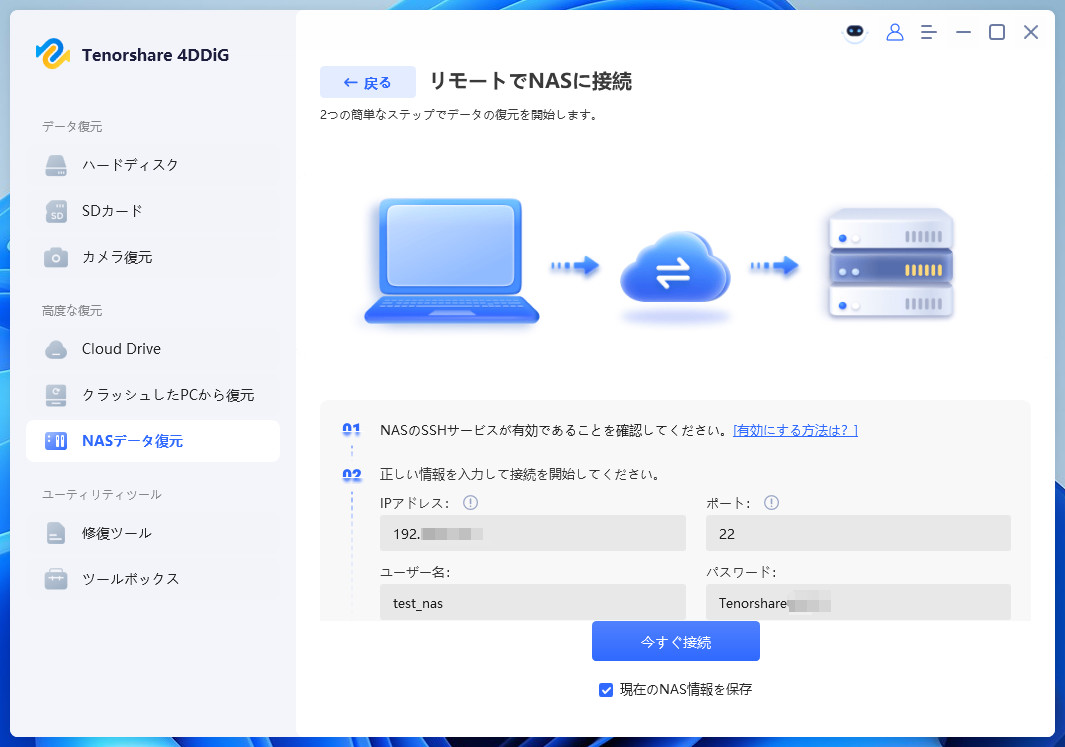Select クラッシュしたPCから復元 in sidebar
The height and width of the screenshot is (747, 1065).
pos(153,395)
